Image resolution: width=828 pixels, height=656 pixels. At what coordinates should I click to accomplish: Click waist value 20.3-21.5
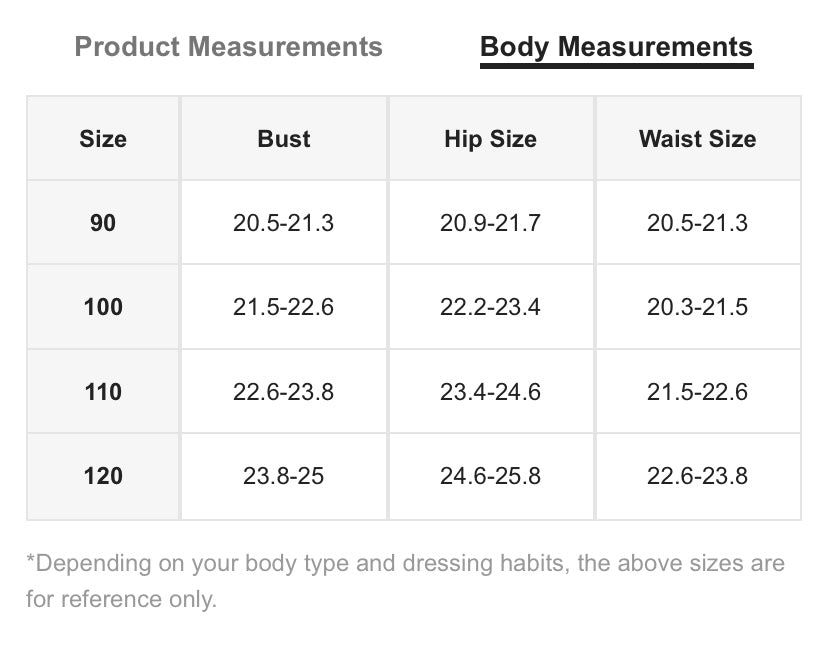[698, 307]
